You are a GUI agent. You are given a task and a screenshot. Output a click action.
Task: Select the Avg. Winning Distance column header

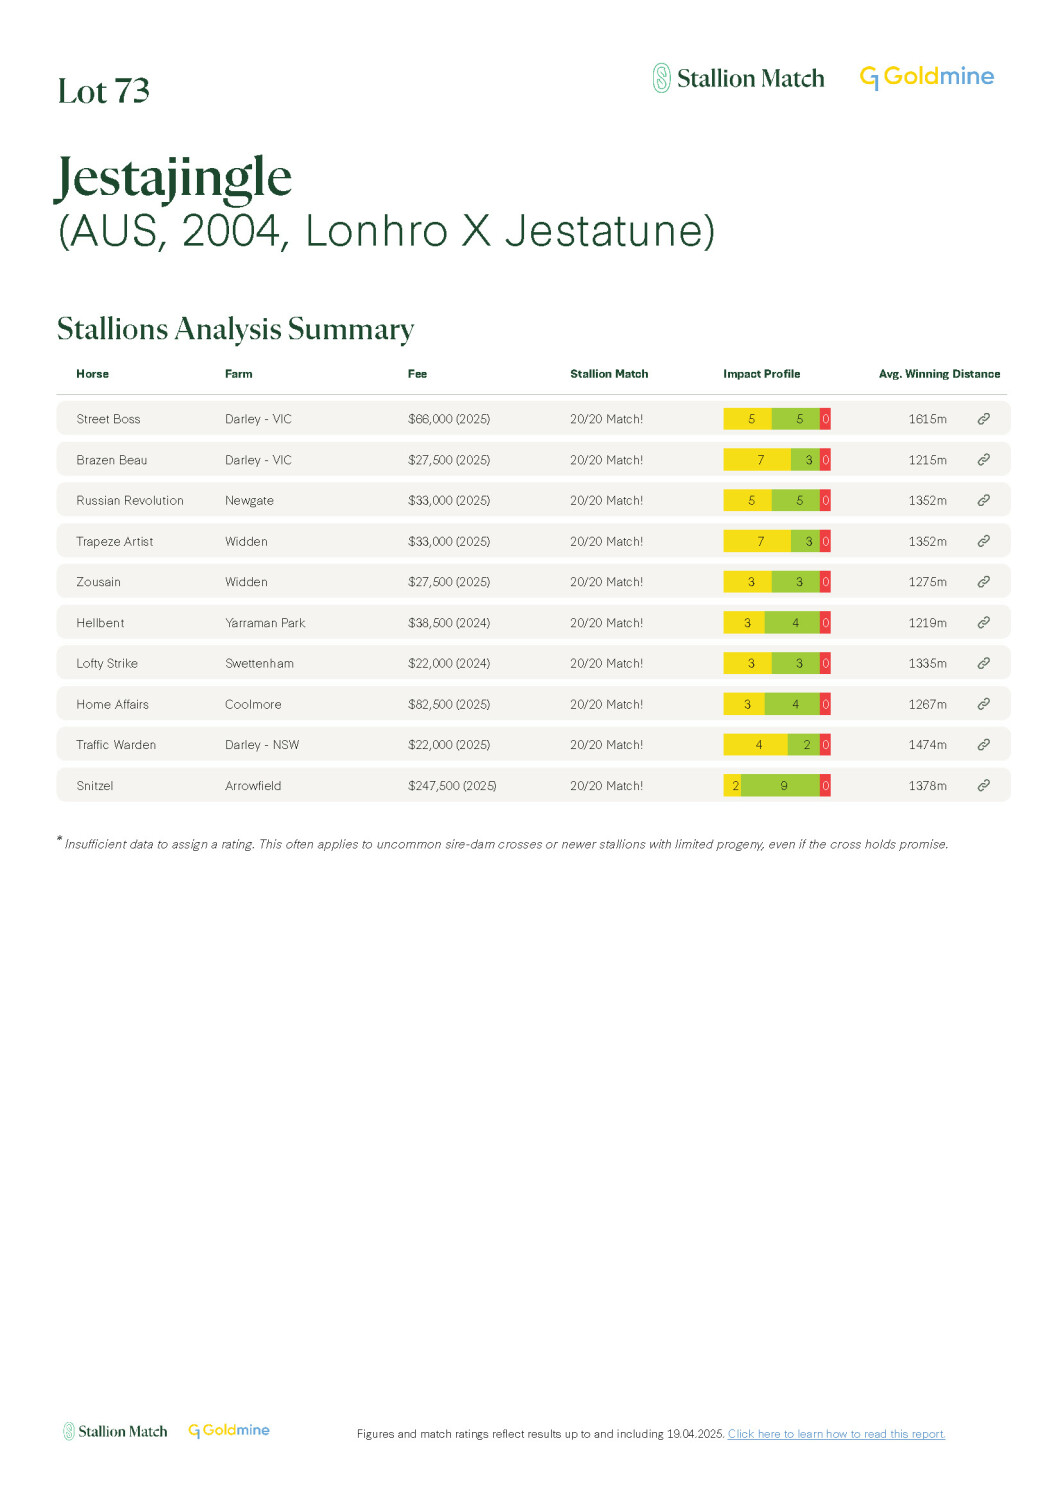(938, 374)
